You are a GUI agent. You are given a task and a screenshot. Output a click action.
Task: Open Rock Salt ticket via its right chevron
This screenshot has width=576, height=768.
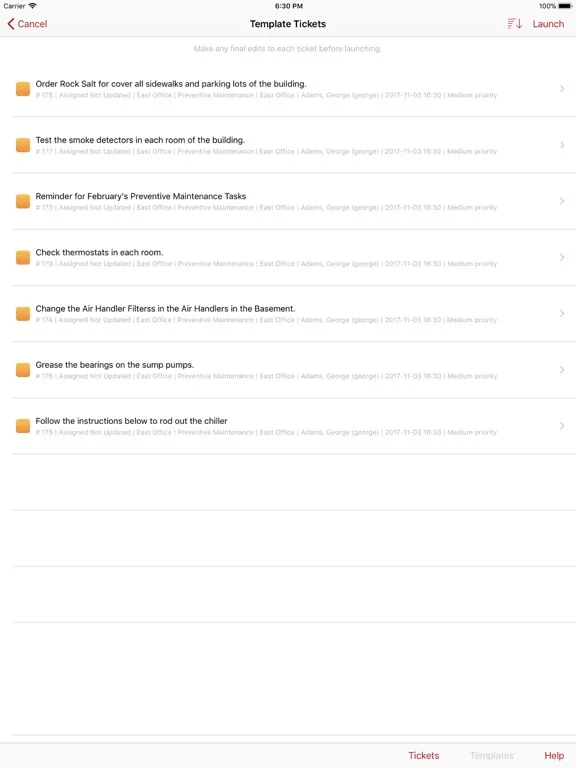pos(562,89)
